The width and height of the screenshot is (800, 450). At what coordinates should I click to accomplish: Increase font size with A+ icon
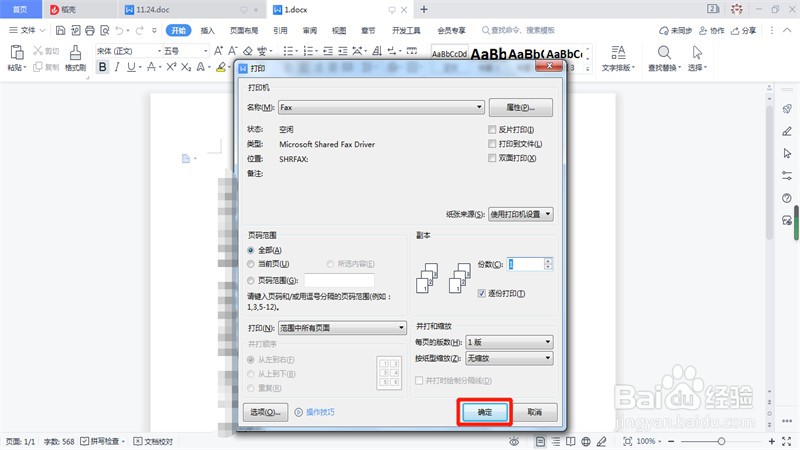pyautogui.click(x=218, y=51)
